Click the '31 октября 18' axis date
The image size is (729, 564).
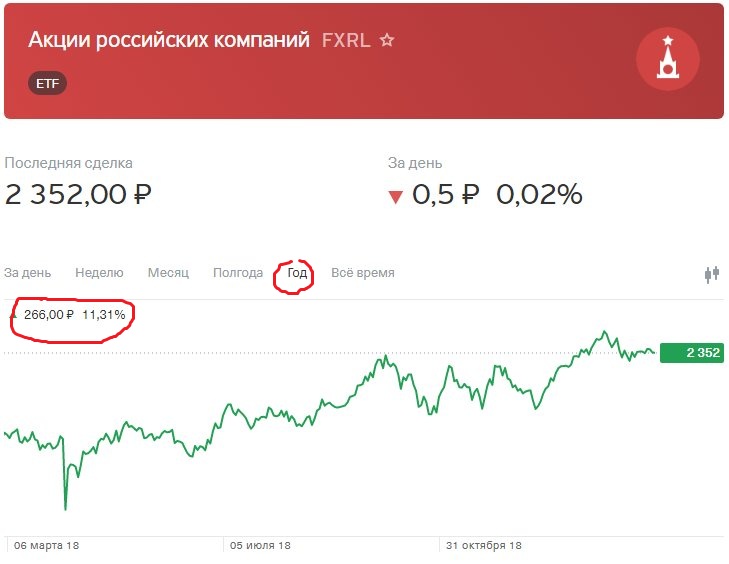[x=484, y=545]
